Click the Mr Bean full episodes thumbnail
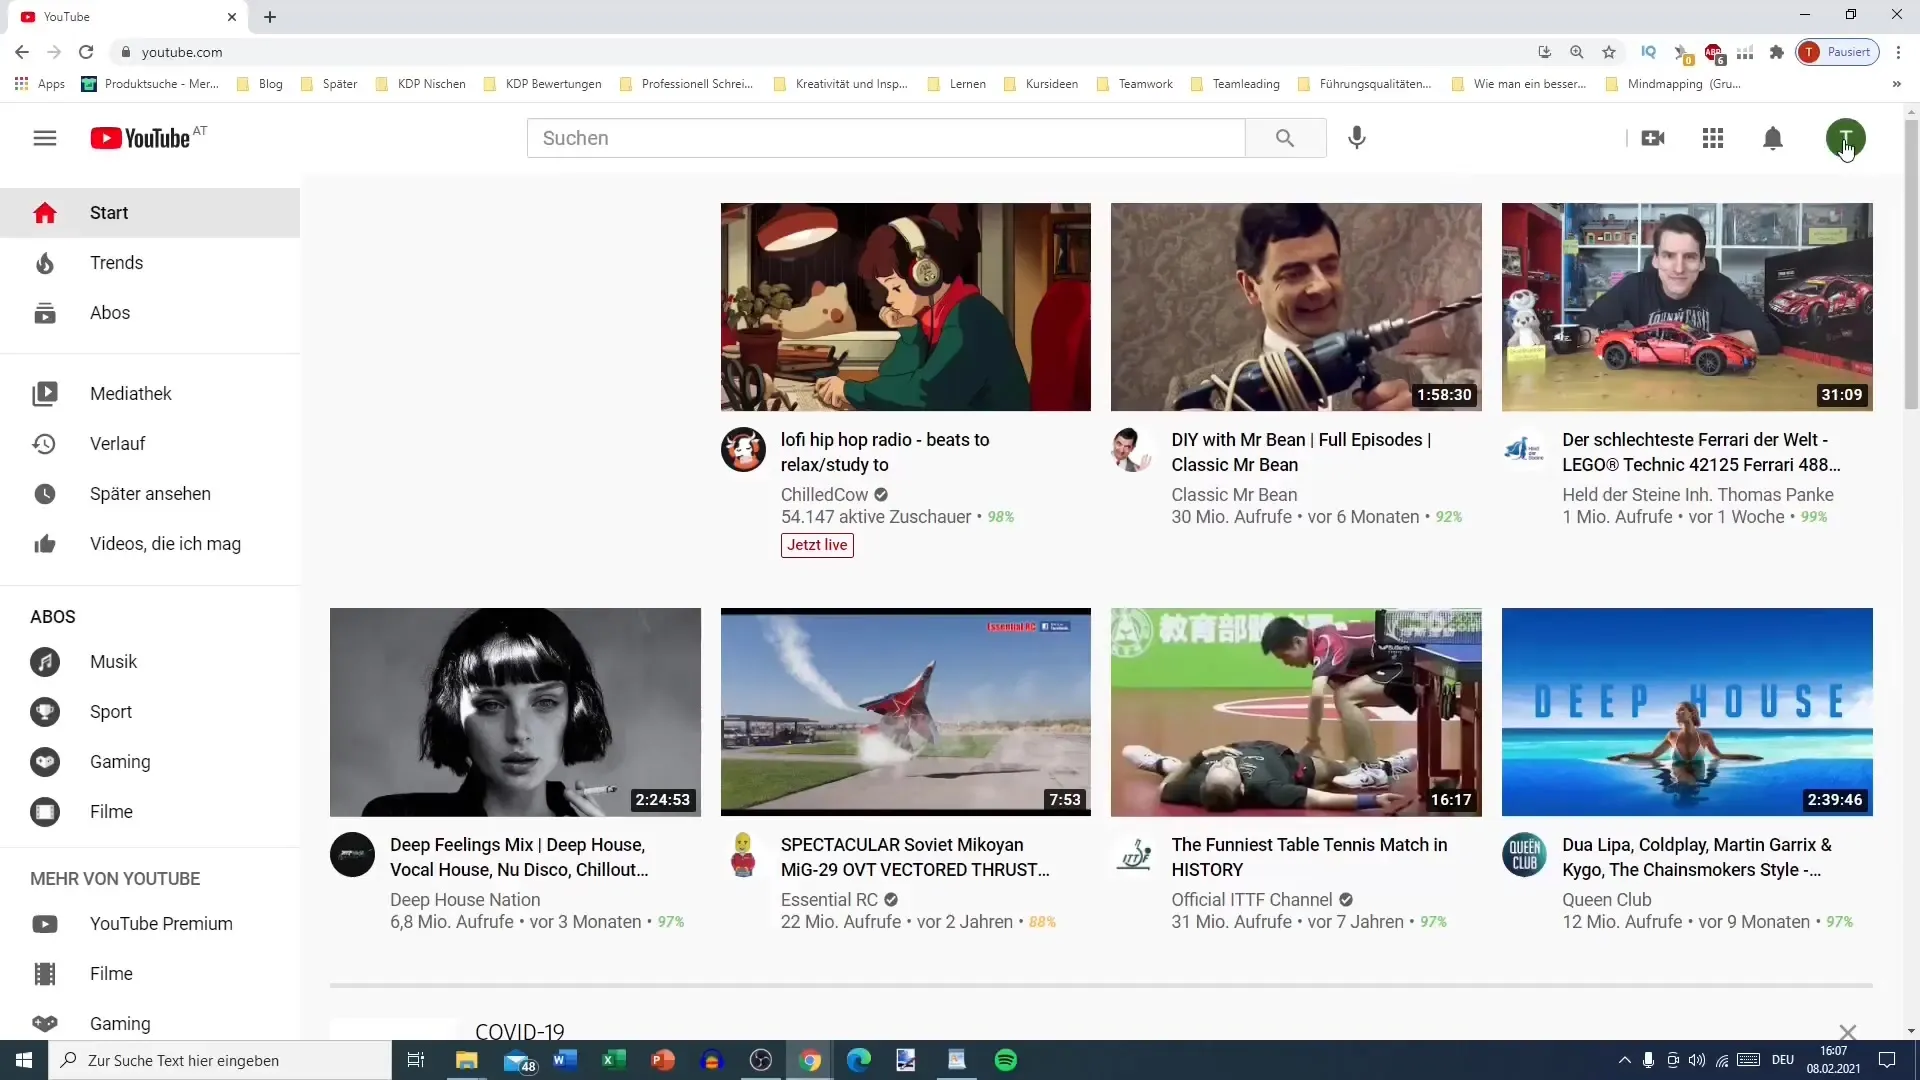The height and width of the screenshot is (1080, 1920). (1296, 306)
